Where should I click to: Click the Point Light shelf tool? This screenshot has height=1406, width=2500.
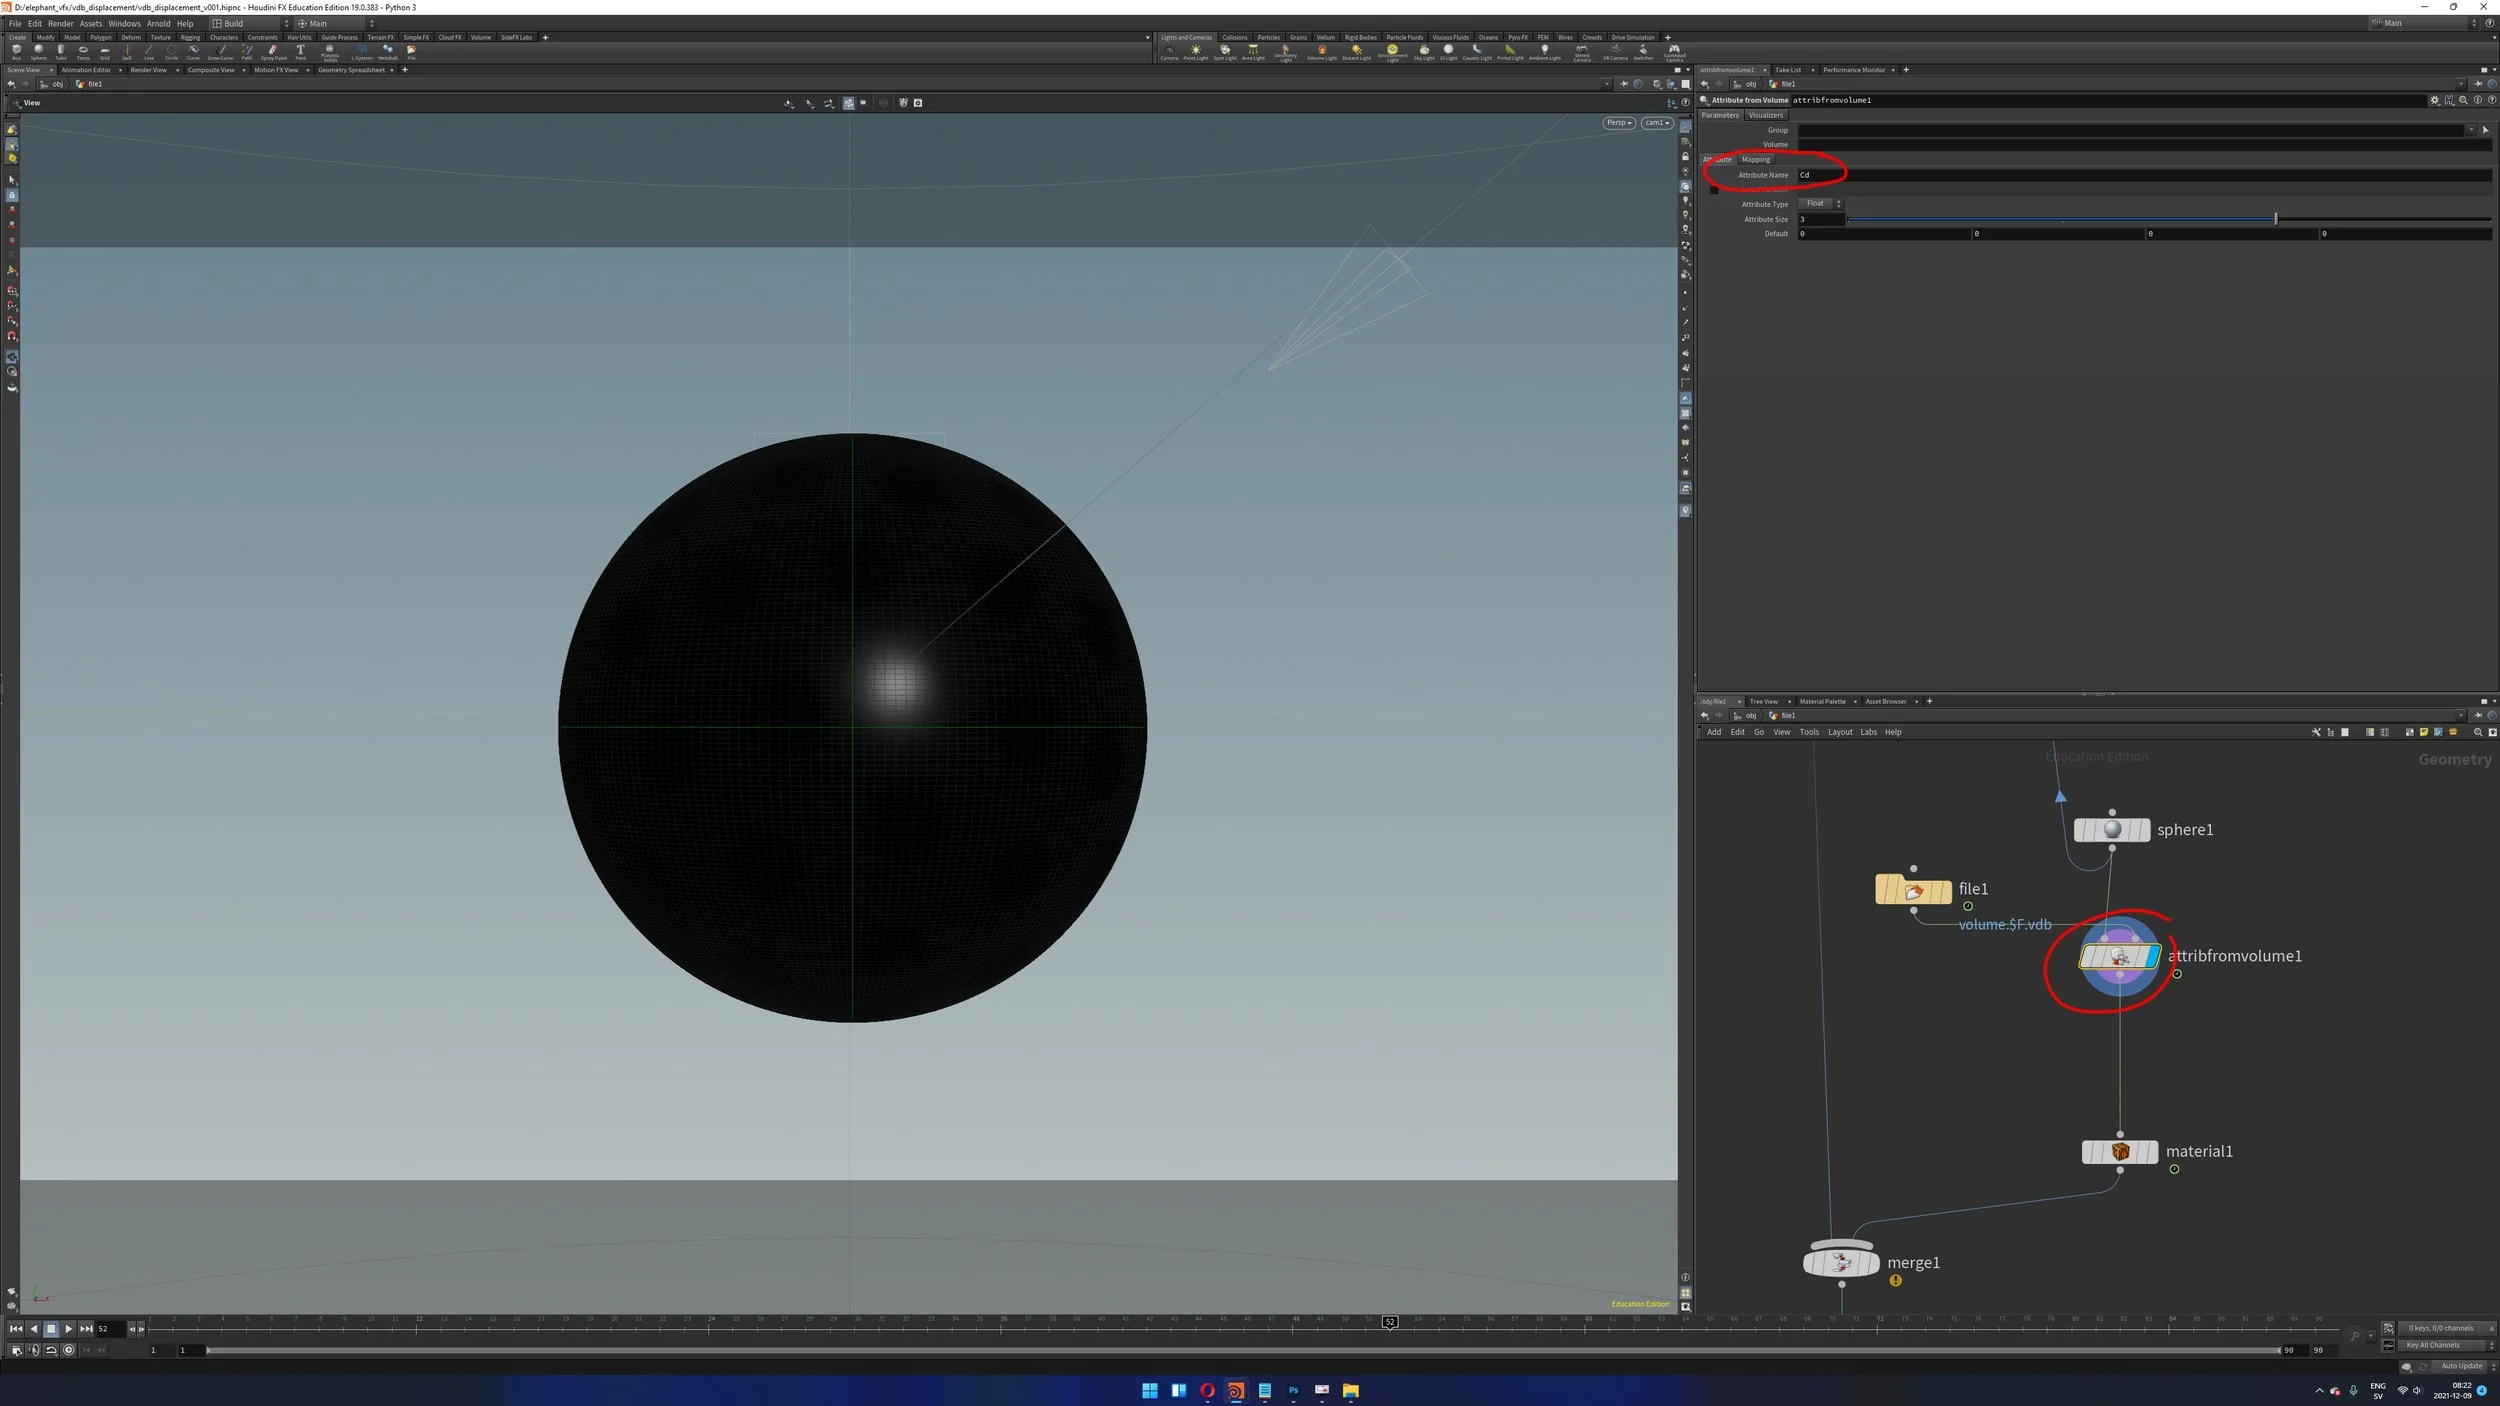click(x=1195, y=50)
